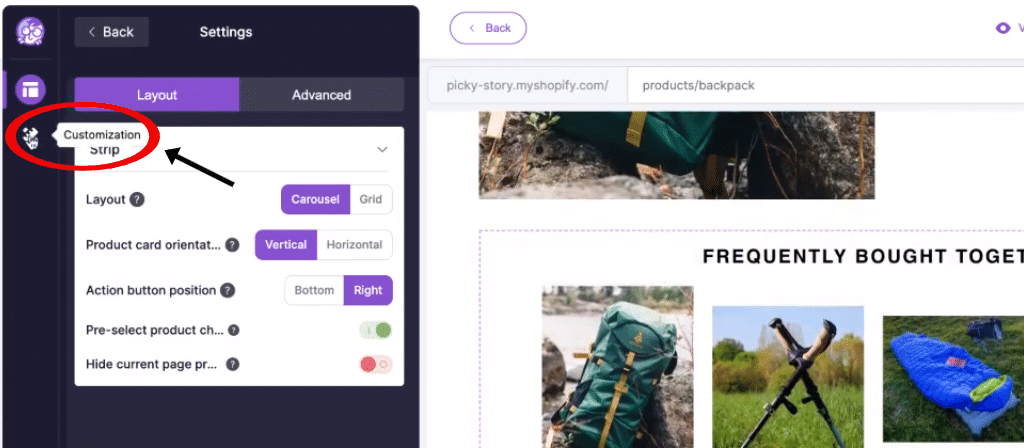
Task: Expand the Strip section chevron
Action: click(383, 150)
